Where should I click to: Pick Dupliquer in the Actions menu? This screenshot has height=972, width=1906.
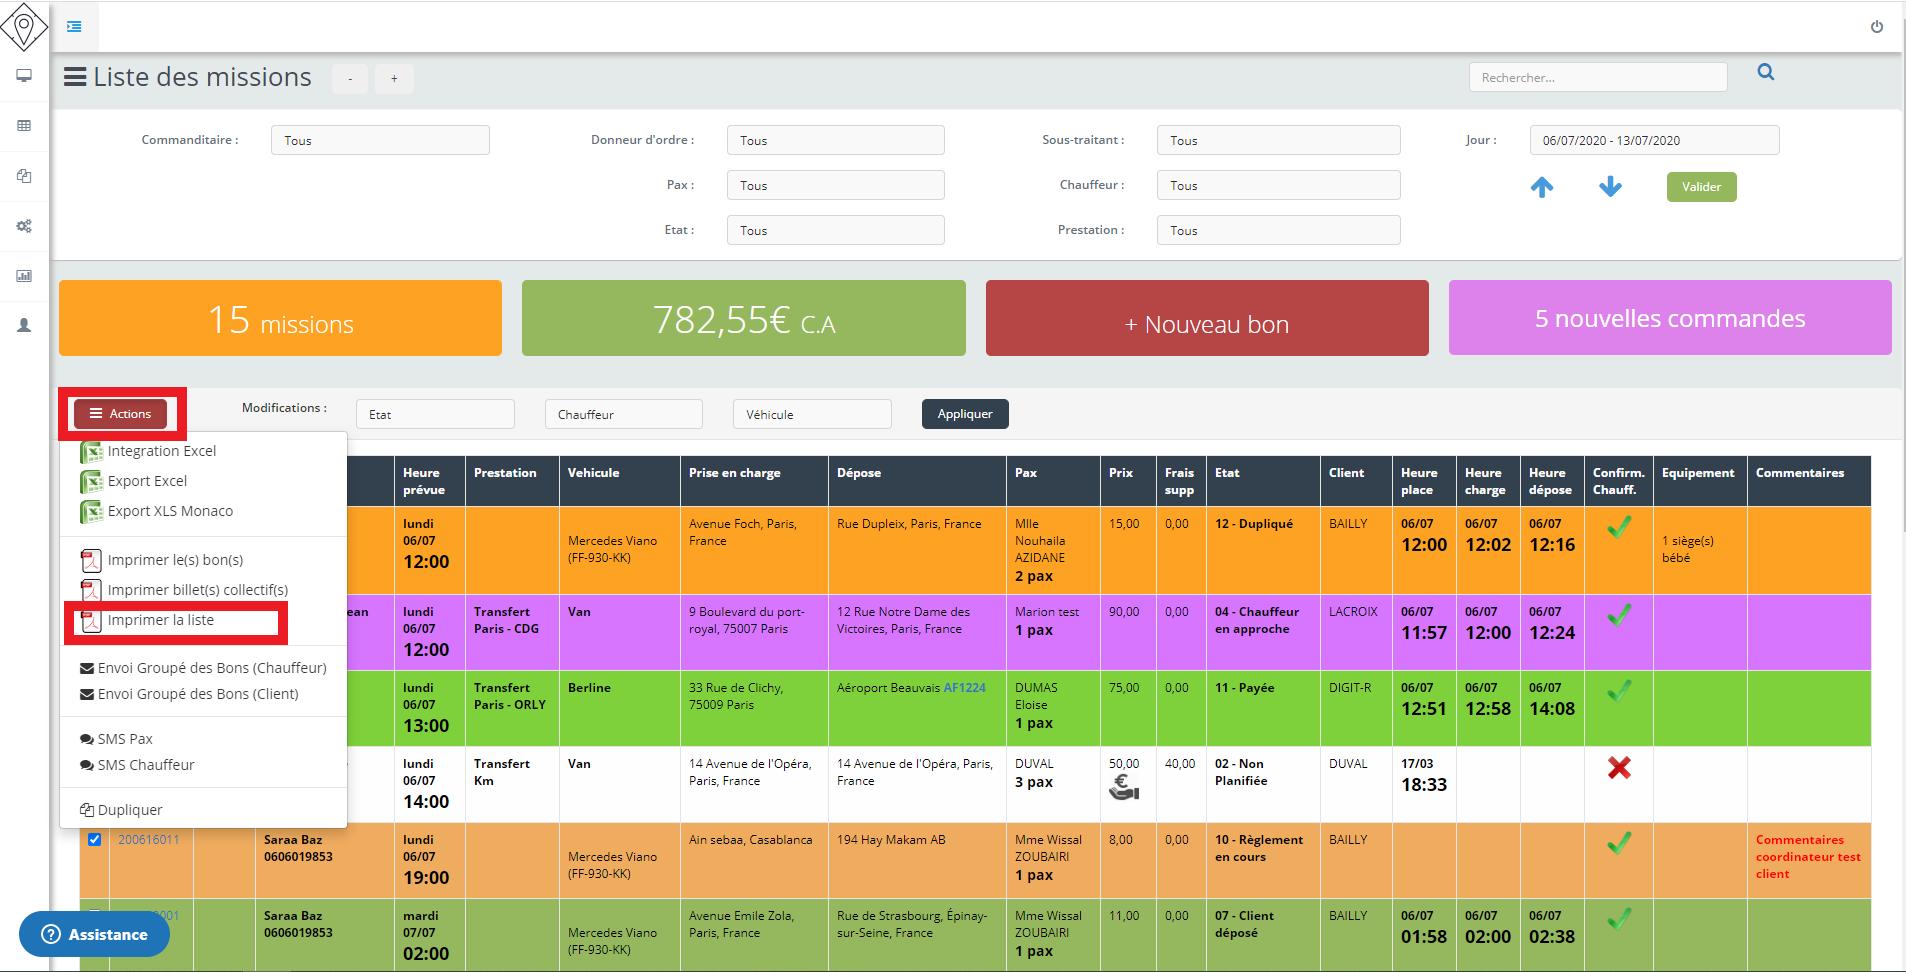(129, 810)
